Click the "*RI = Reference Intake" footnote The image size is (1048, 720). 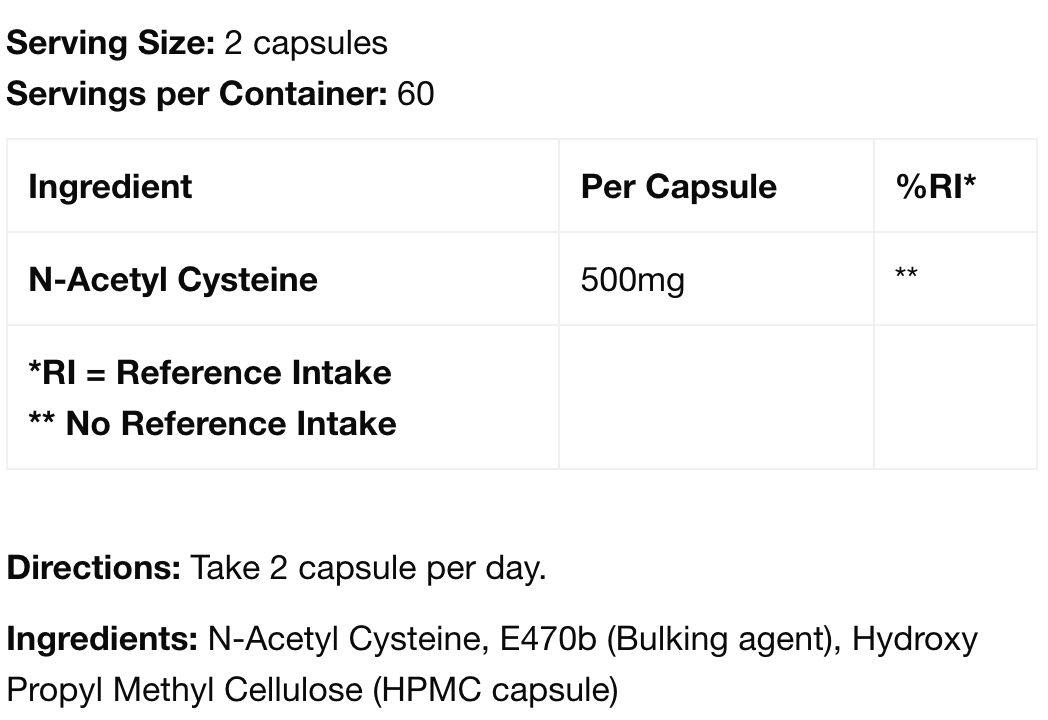(x=210, y=373)
